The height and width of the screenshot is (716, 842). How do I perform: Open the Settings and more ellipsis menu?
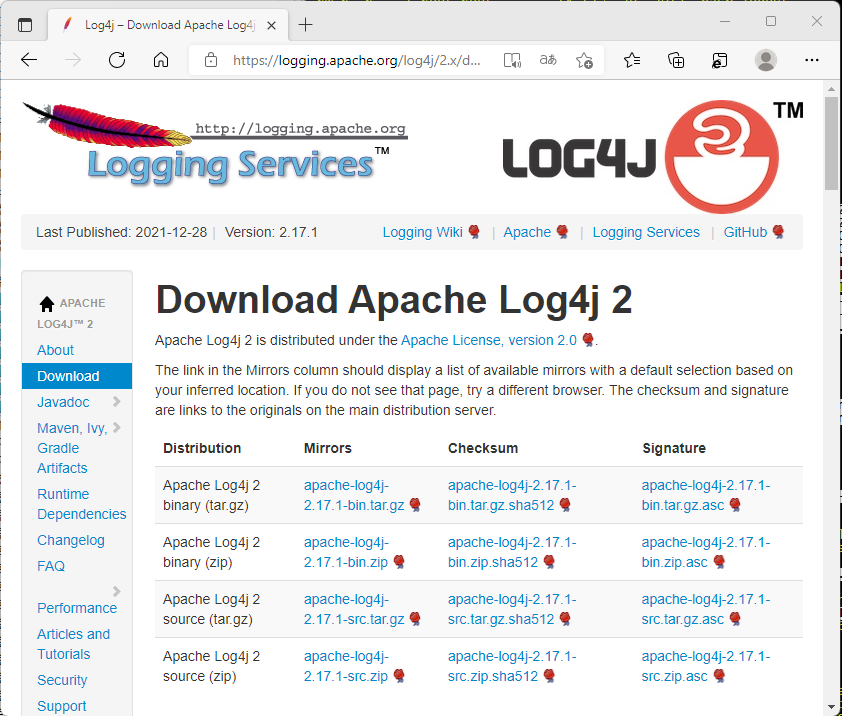tap(811, 60)
